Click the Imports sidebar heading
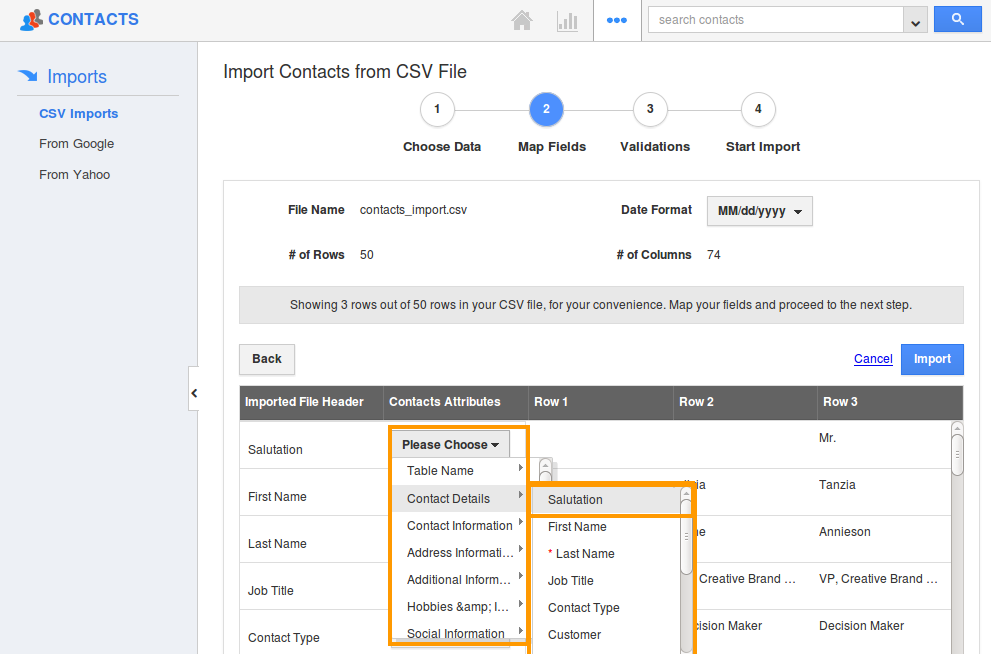The height and width of the screenshot is (654, 991). [x=77, y=76]
